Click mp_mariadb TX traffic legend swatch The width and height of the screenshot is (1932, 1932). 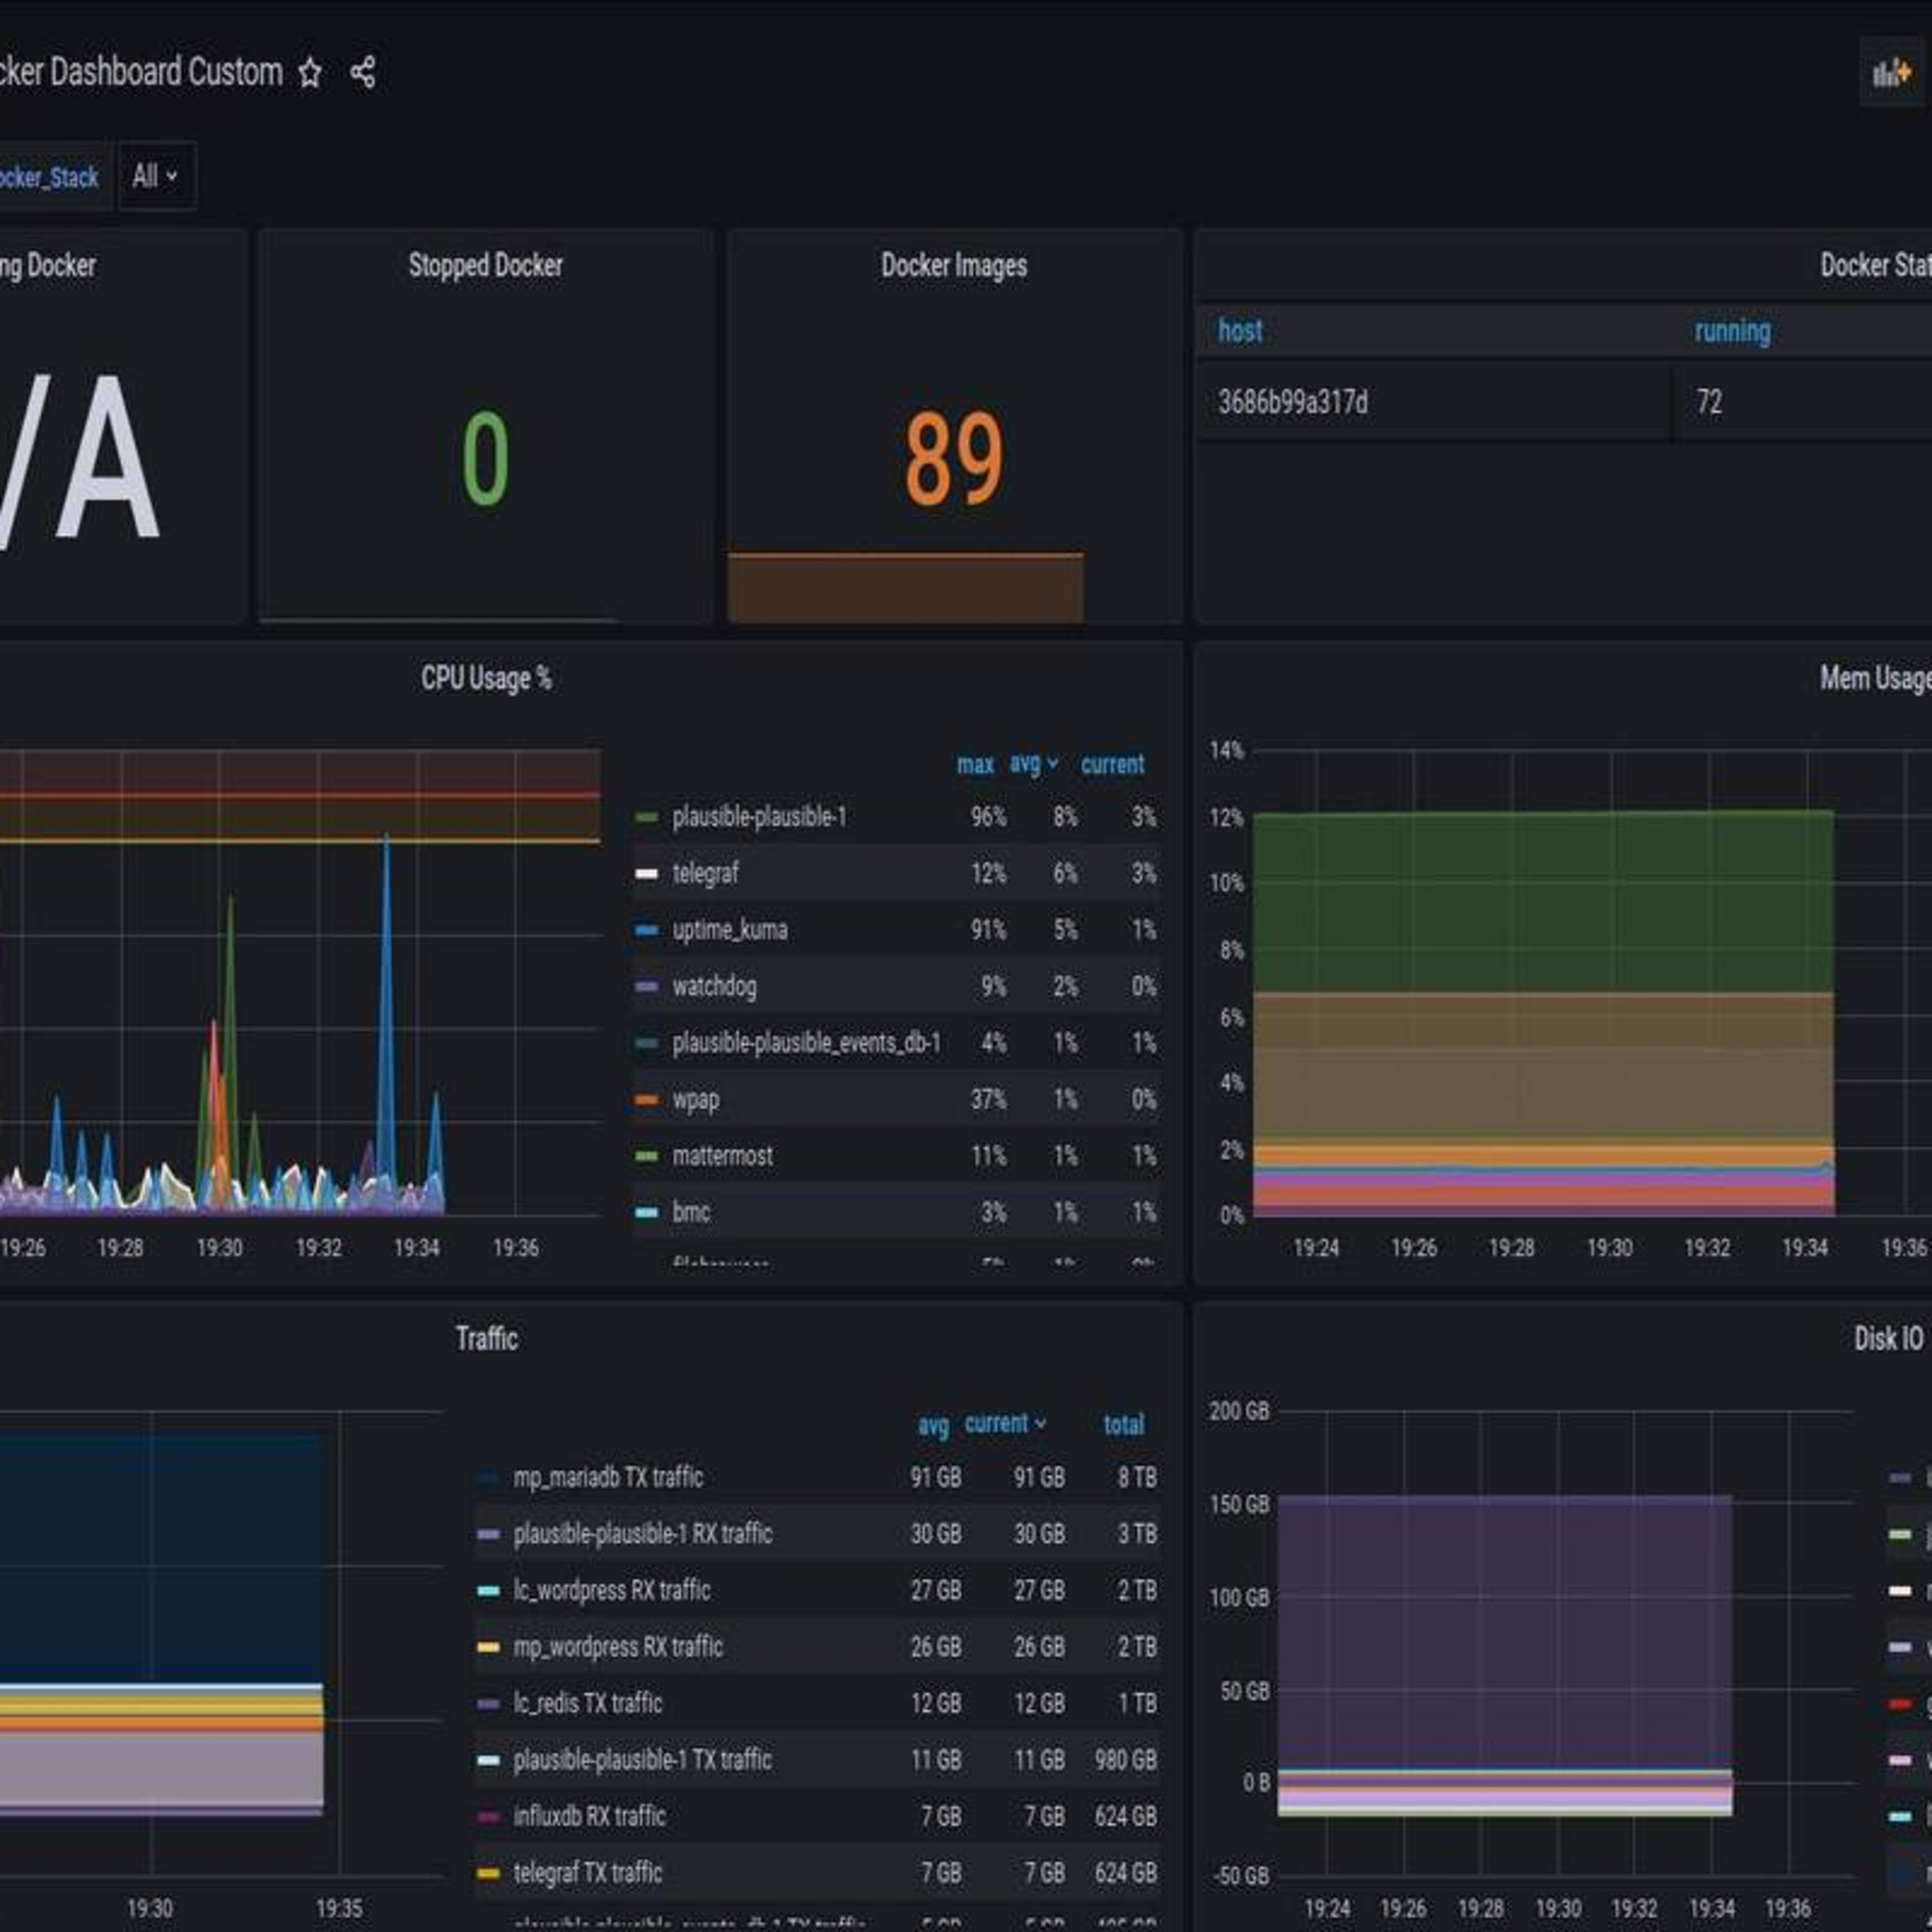[x=488, y=1478]
